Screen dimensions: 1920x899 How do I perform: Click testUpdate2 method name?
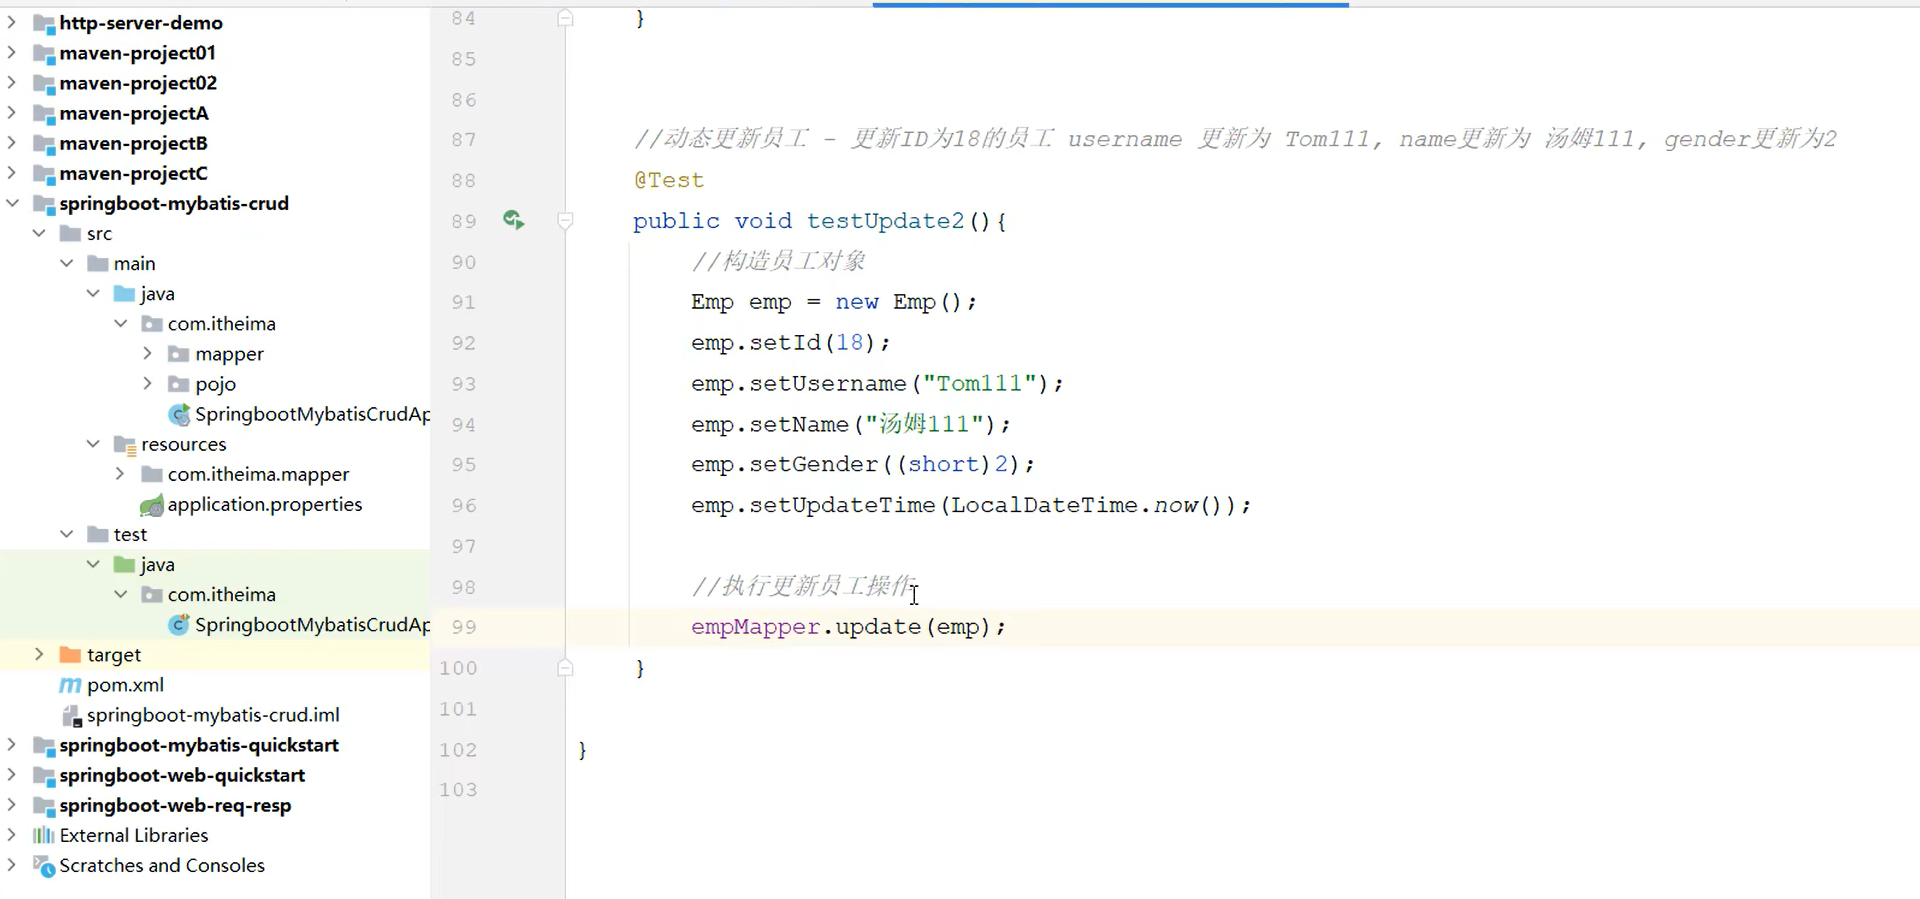886,221
